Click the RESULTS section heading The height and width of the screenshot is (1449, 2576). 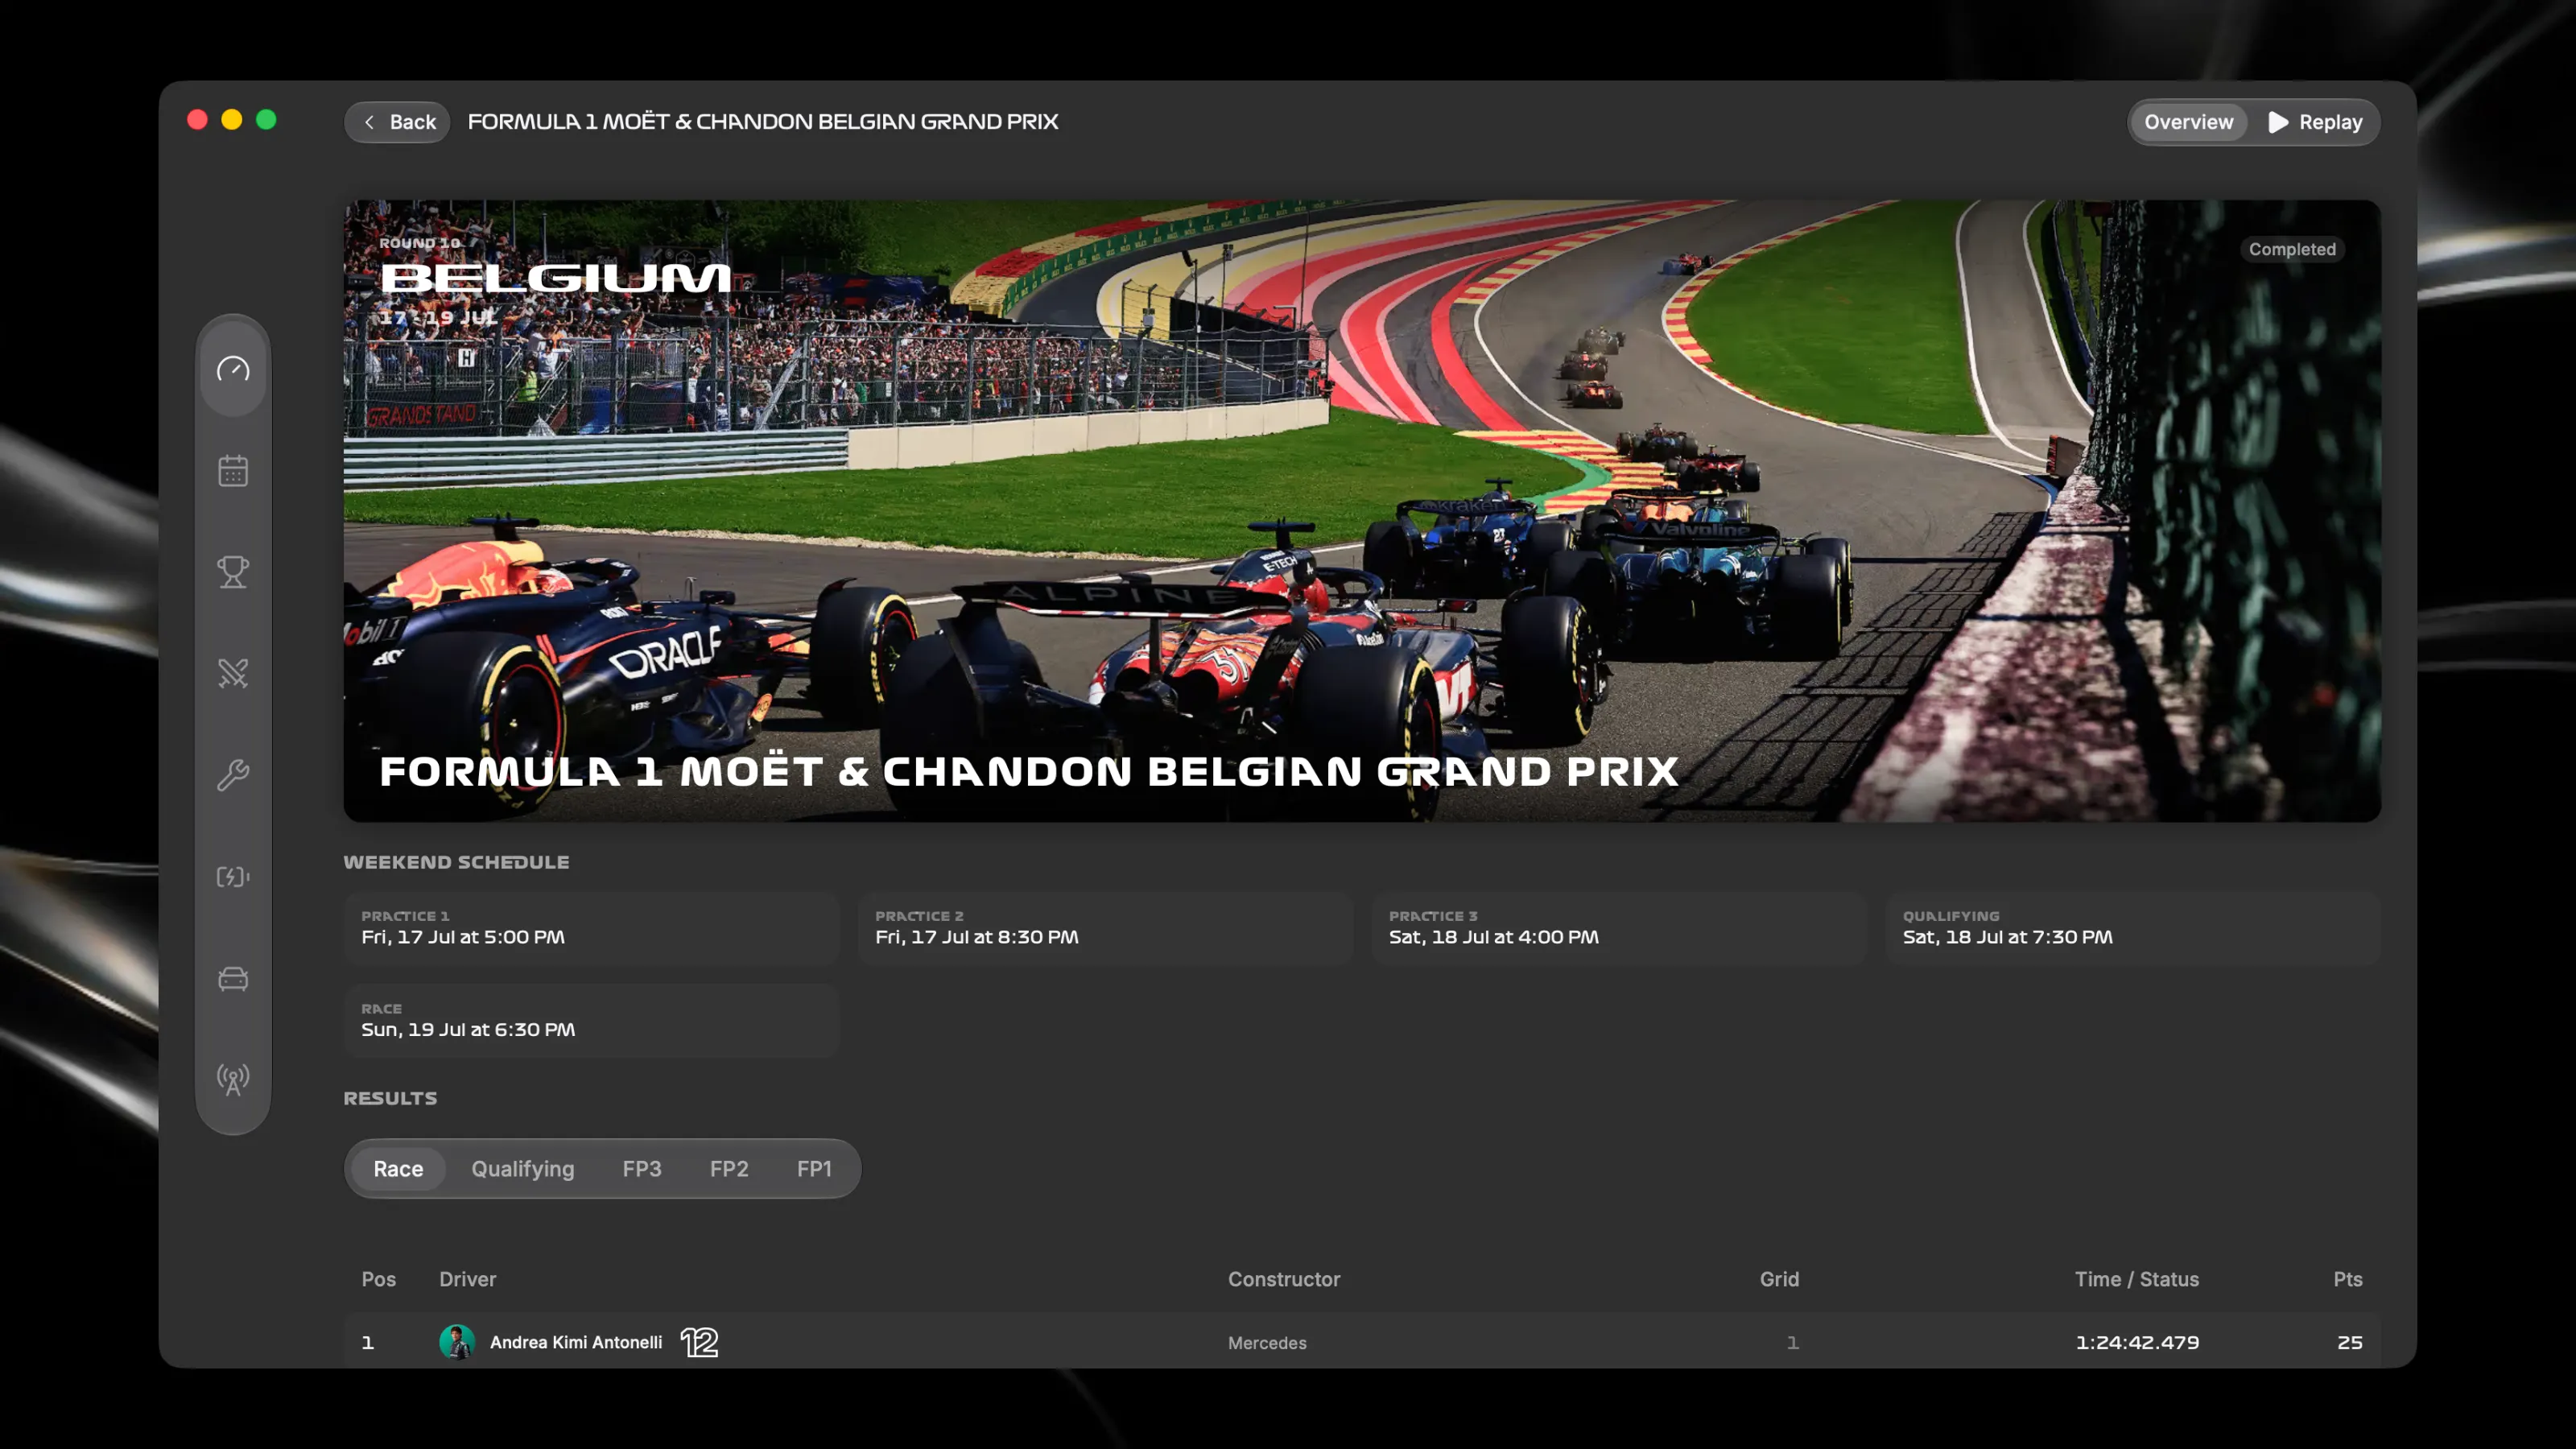click(x=390, y=1098)
